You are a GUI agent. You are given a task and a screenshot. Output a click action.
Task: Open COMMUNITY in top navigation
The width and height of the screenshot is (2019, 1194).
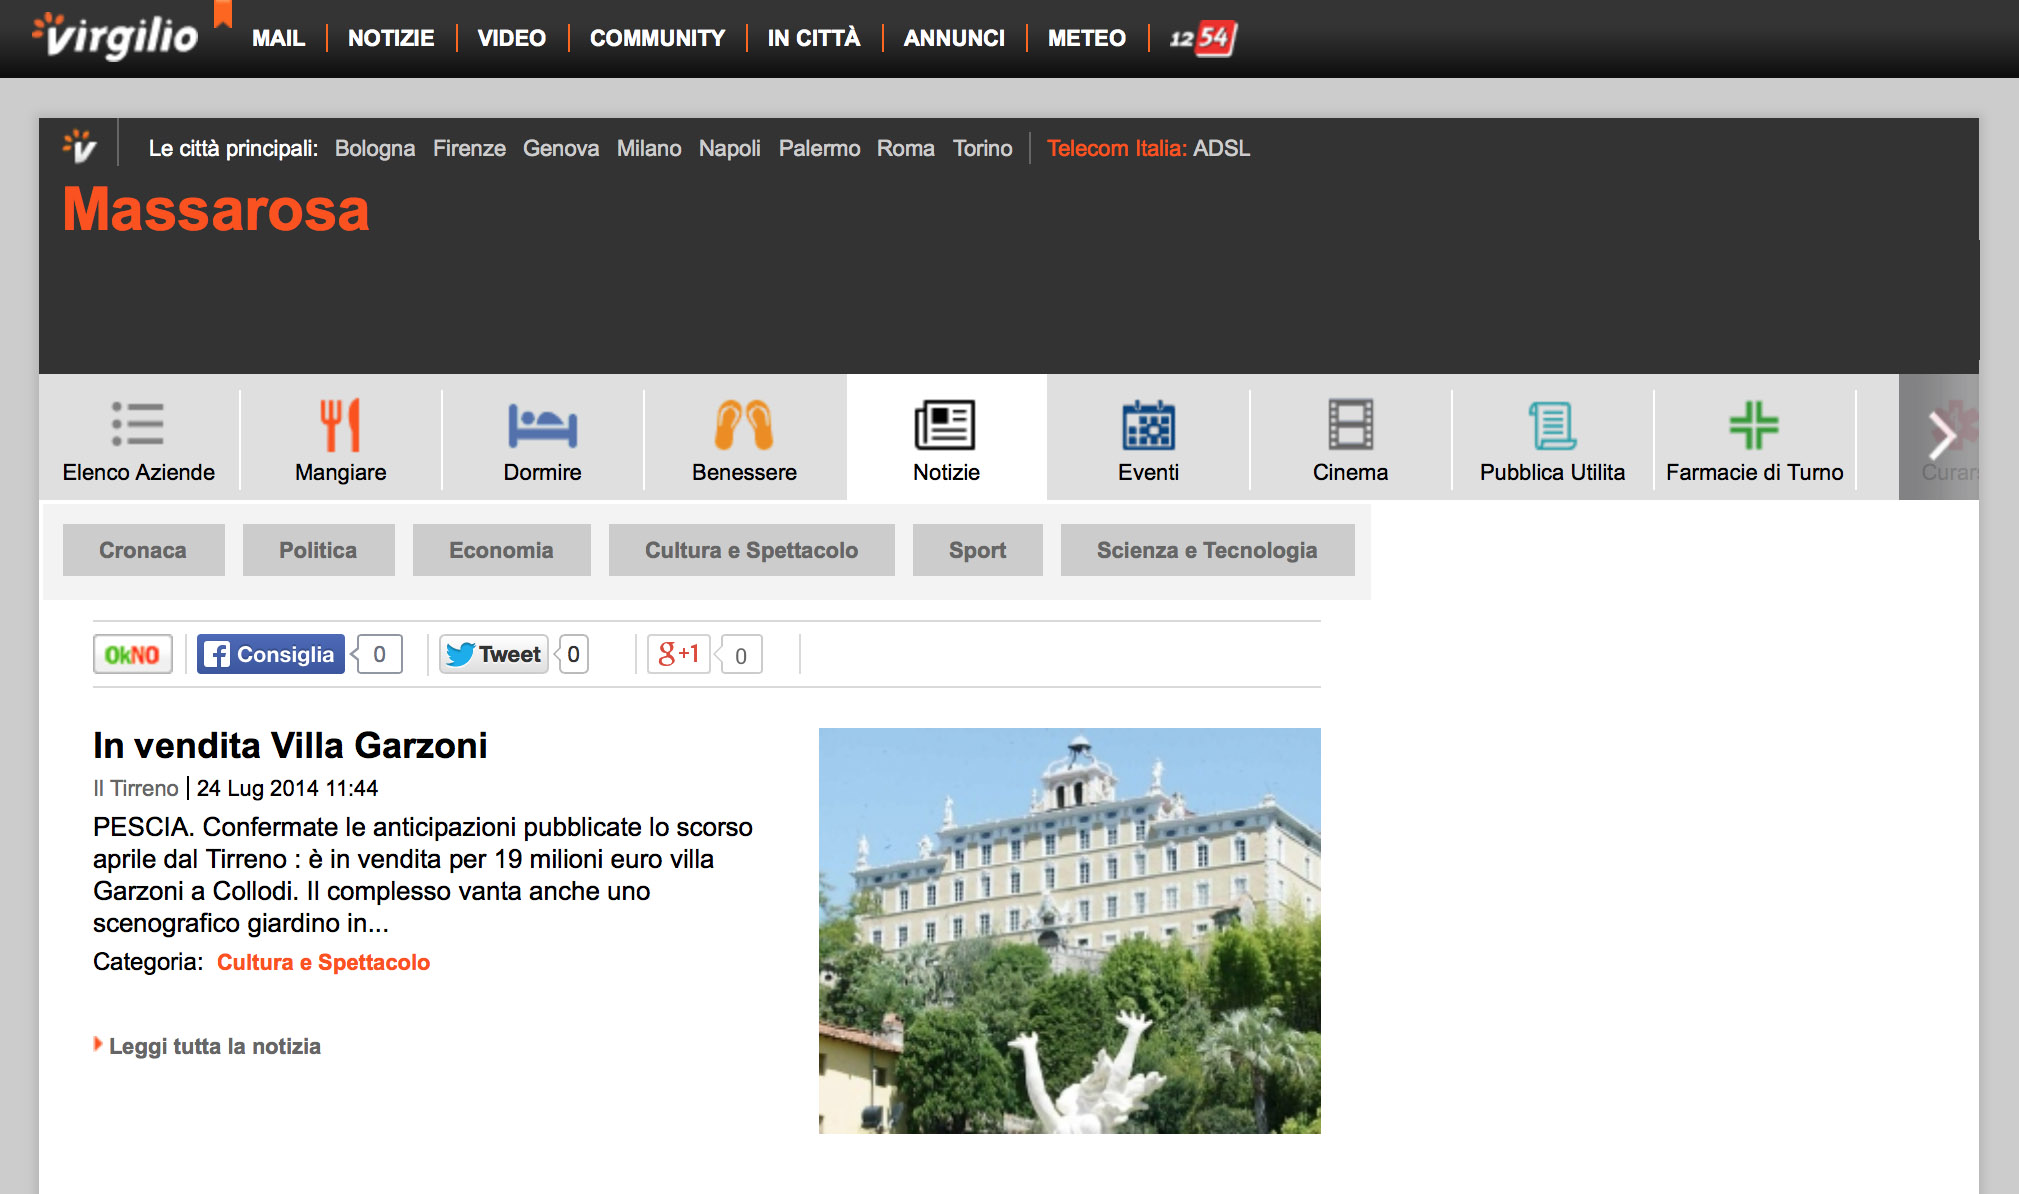click(657, 38)
